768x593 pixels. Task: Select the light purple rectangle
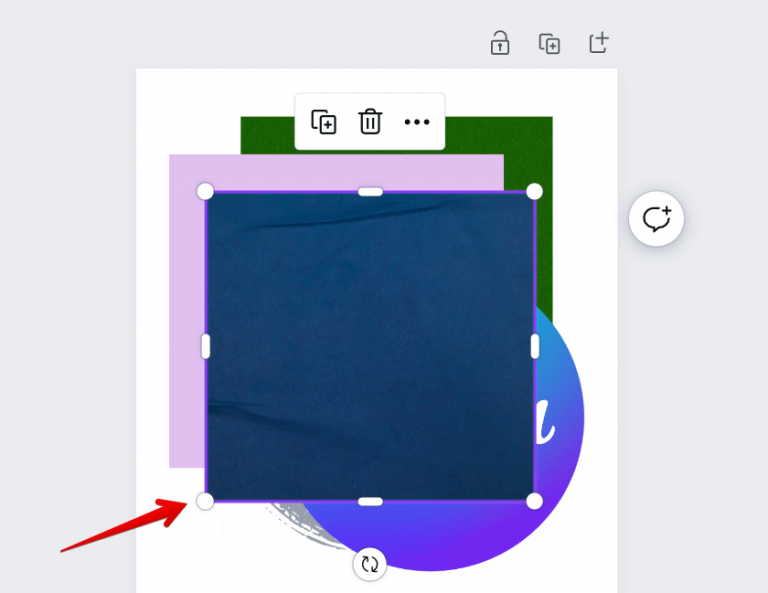click(187, 313)
